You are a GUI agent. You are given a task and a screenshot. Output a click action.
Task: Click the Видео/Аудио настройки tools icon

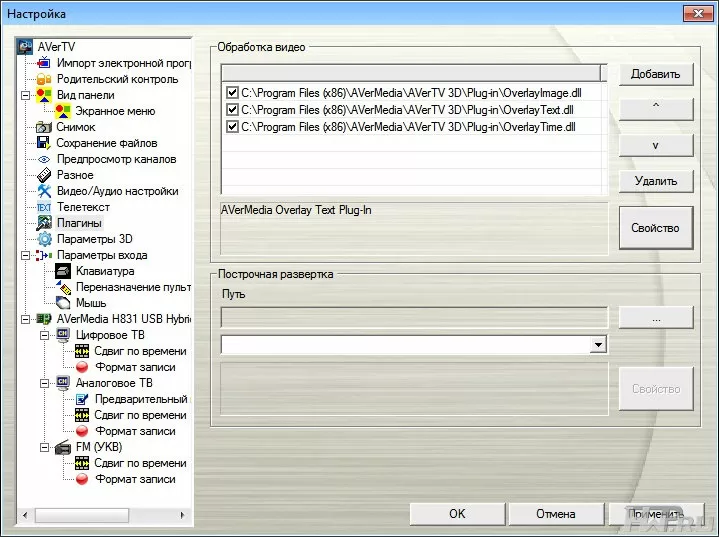44,191
